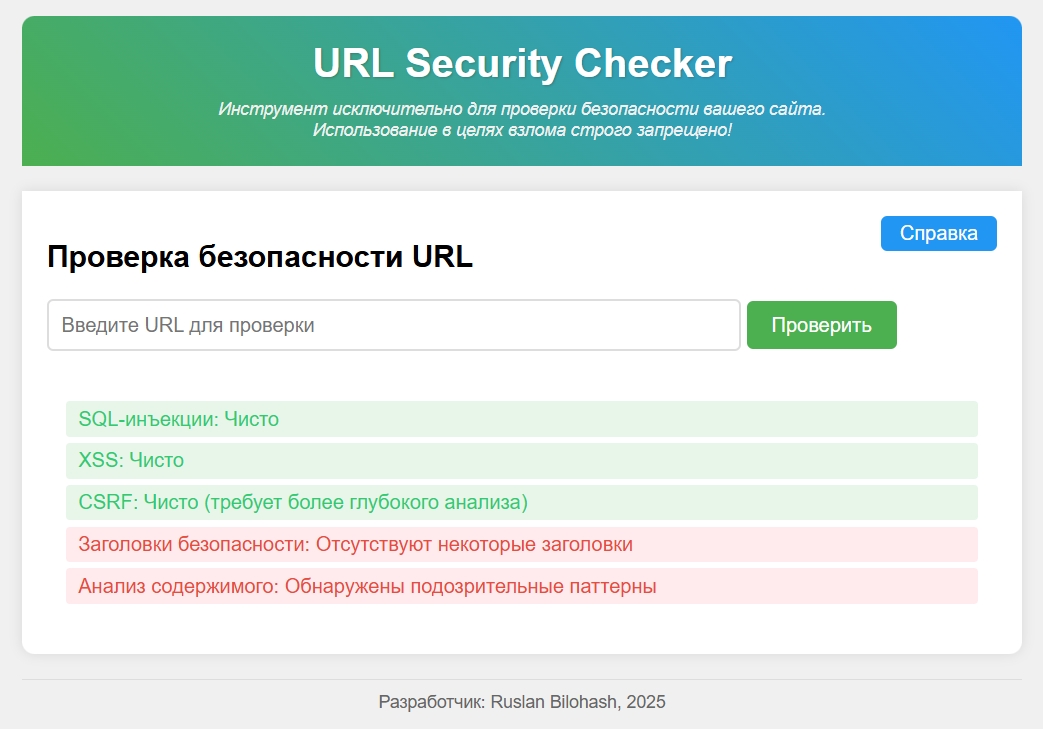The height and width of the screenshot is (729, 1043).
Task: Click the year 2025 in the footer
Action: (x=644, y=702)
